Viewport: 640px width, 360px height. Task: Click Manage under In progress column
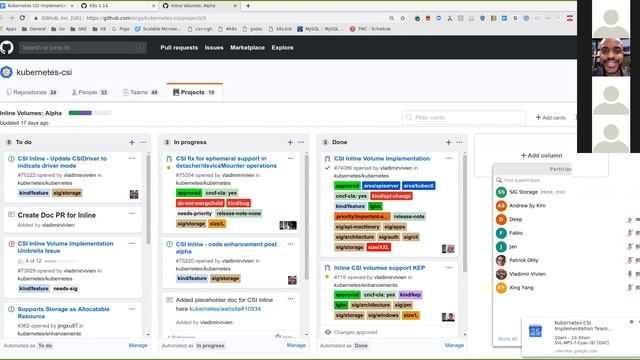pos(296,345)
